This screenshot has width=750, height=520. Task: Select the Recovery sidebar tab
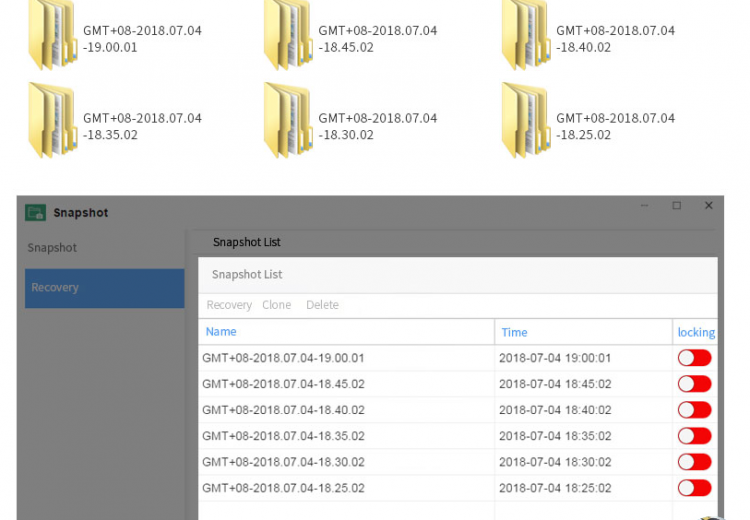[x=104, y=288]
